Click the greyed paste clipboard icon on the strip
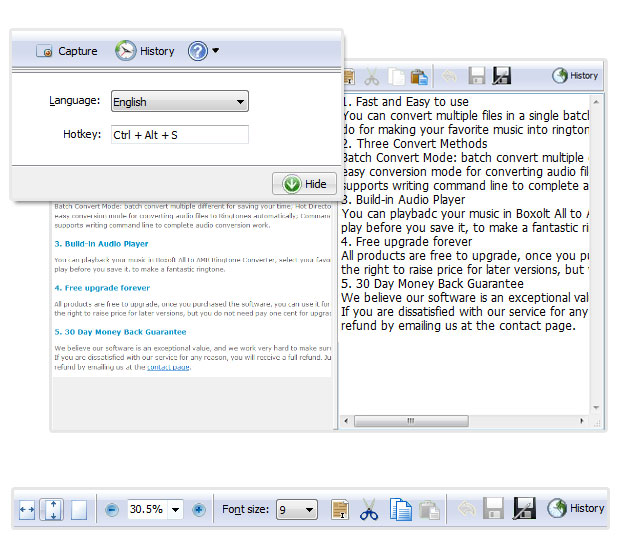This screenshot has width=620, height=548. (x=430, y=509)
